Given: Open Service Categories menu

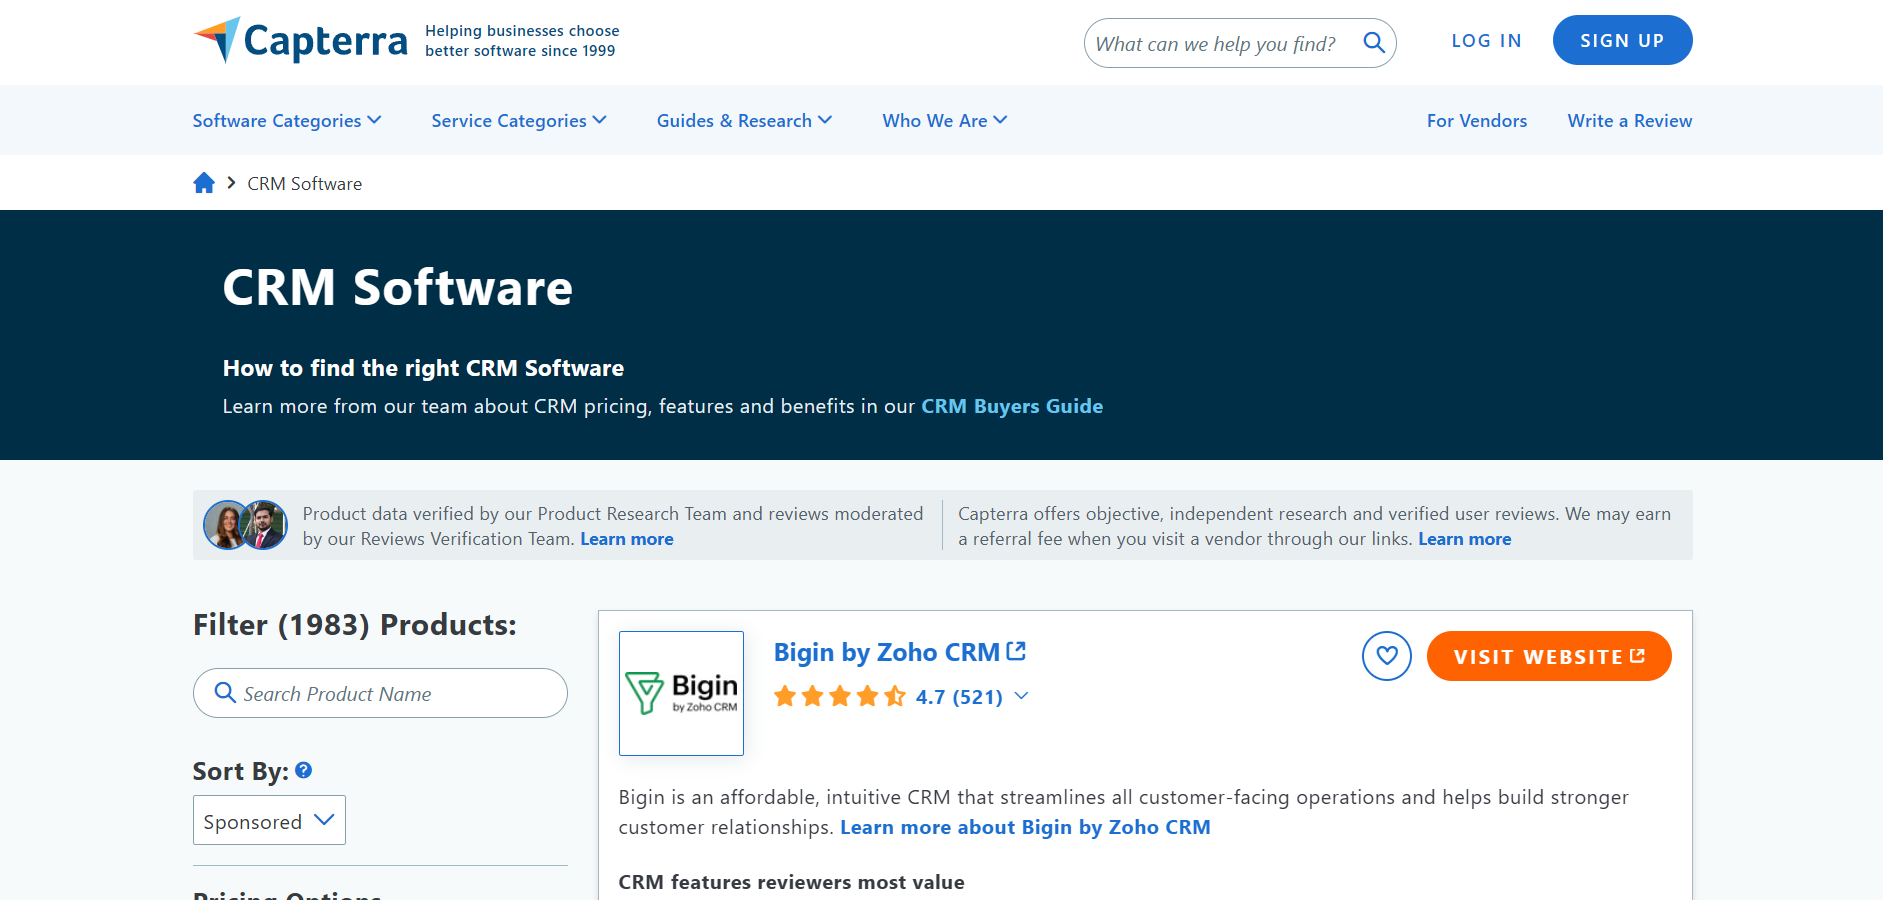Looking at the screenshot, I should [519, 120].
